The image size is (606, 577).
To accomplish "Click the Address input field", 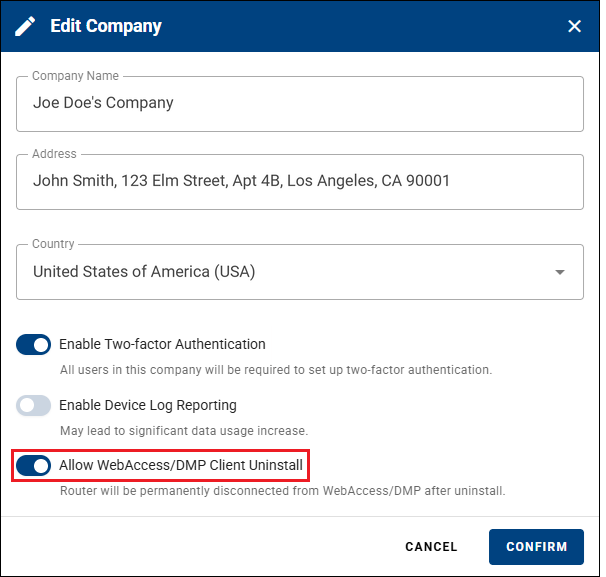I will (300, 182).
